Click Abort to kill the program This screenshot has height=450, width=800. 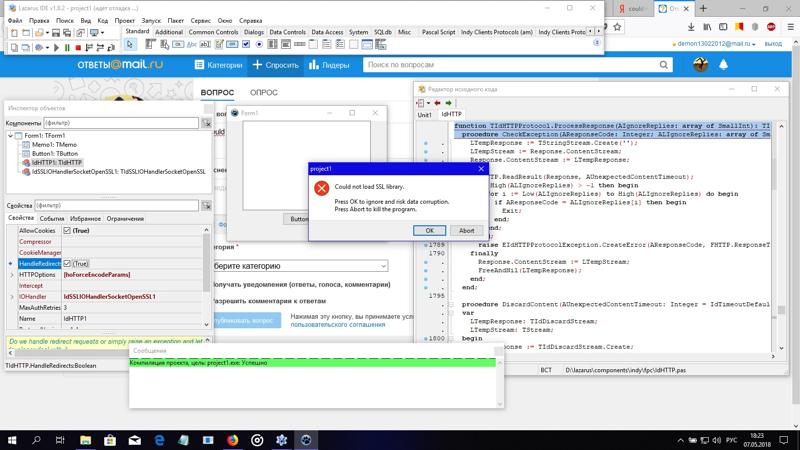(466, 230)
